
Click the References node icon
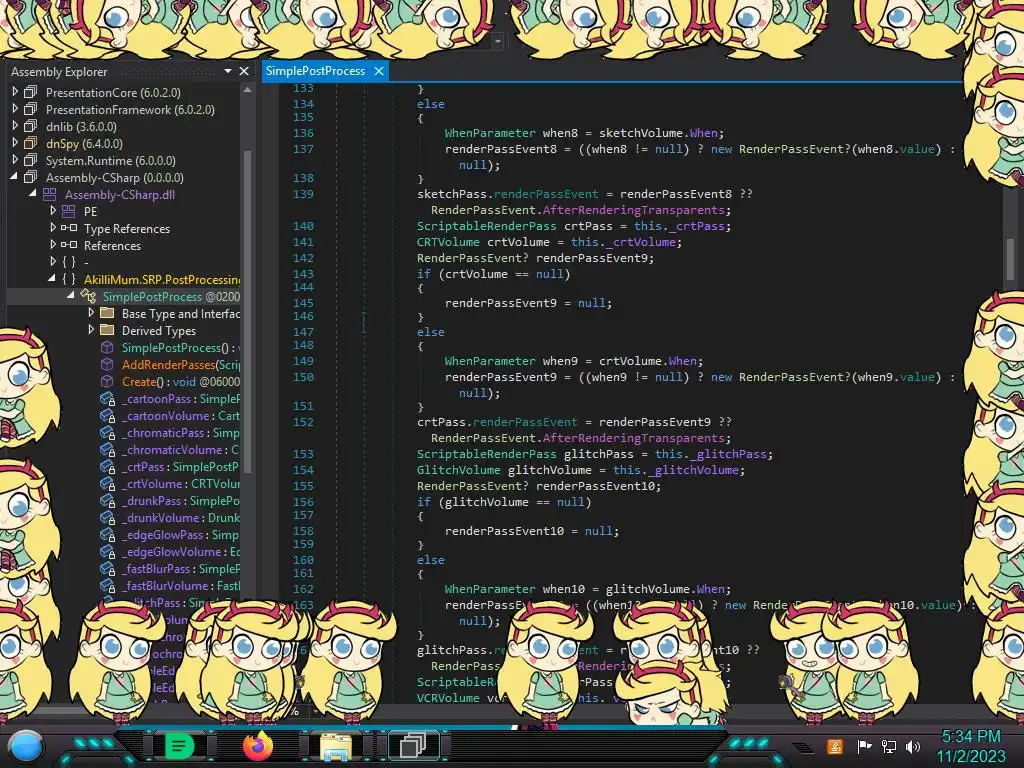tap(69, 245)
